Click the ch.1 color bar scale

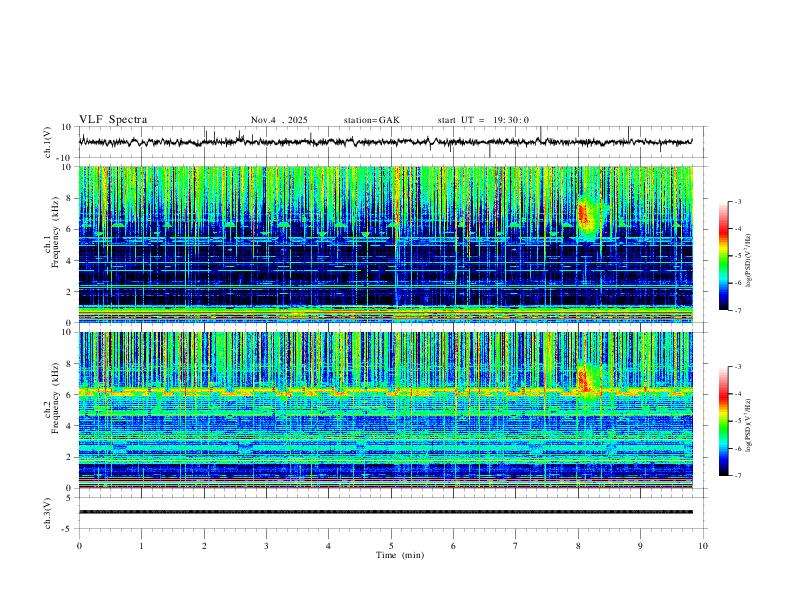(723, 256)
